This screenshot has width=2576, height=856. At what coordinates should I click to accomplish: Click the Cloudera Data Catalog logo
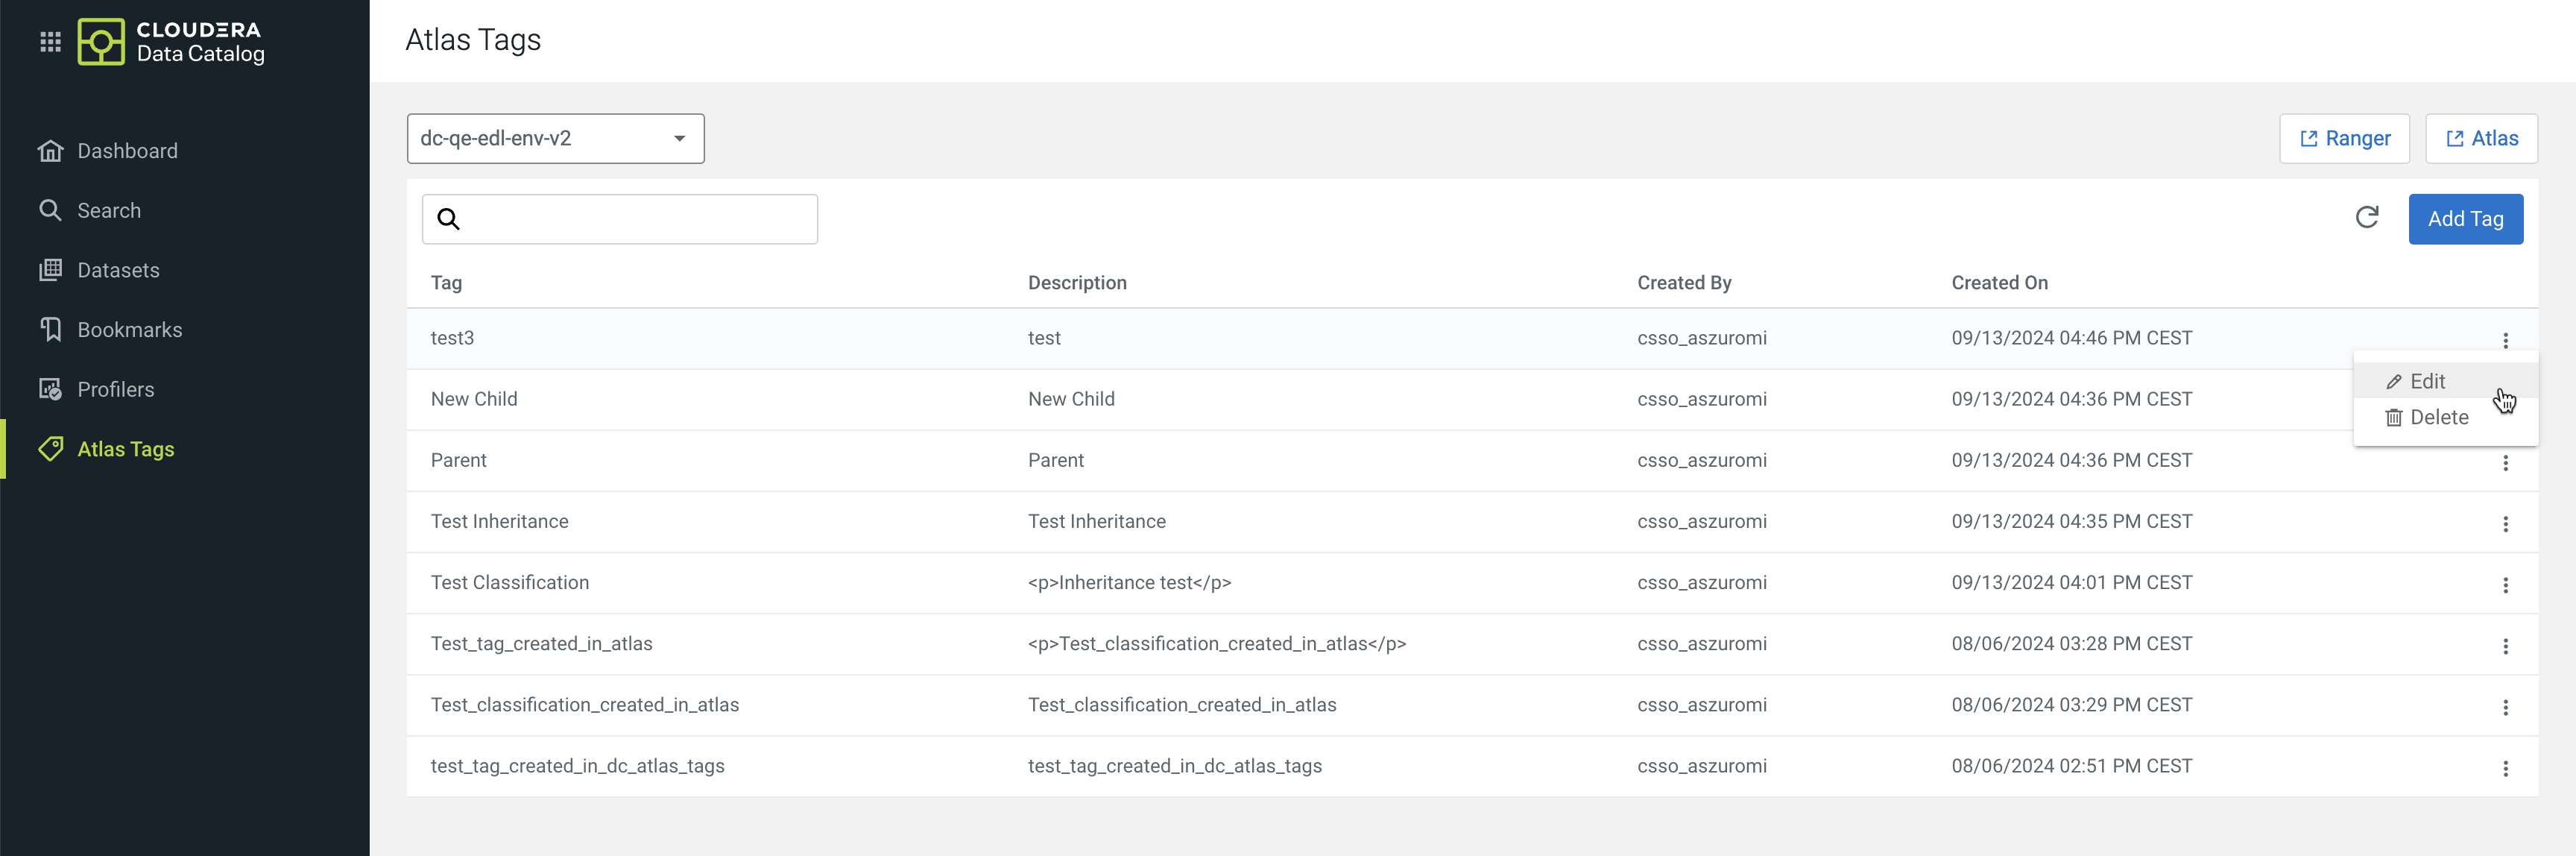[171, 42]
